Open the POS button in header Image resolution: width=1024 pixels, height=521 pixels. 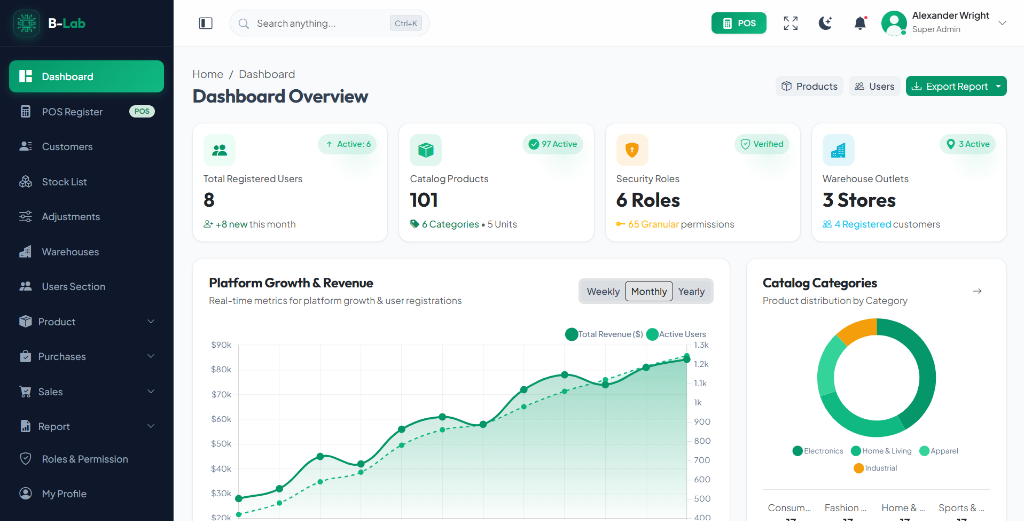pos(739,24)
